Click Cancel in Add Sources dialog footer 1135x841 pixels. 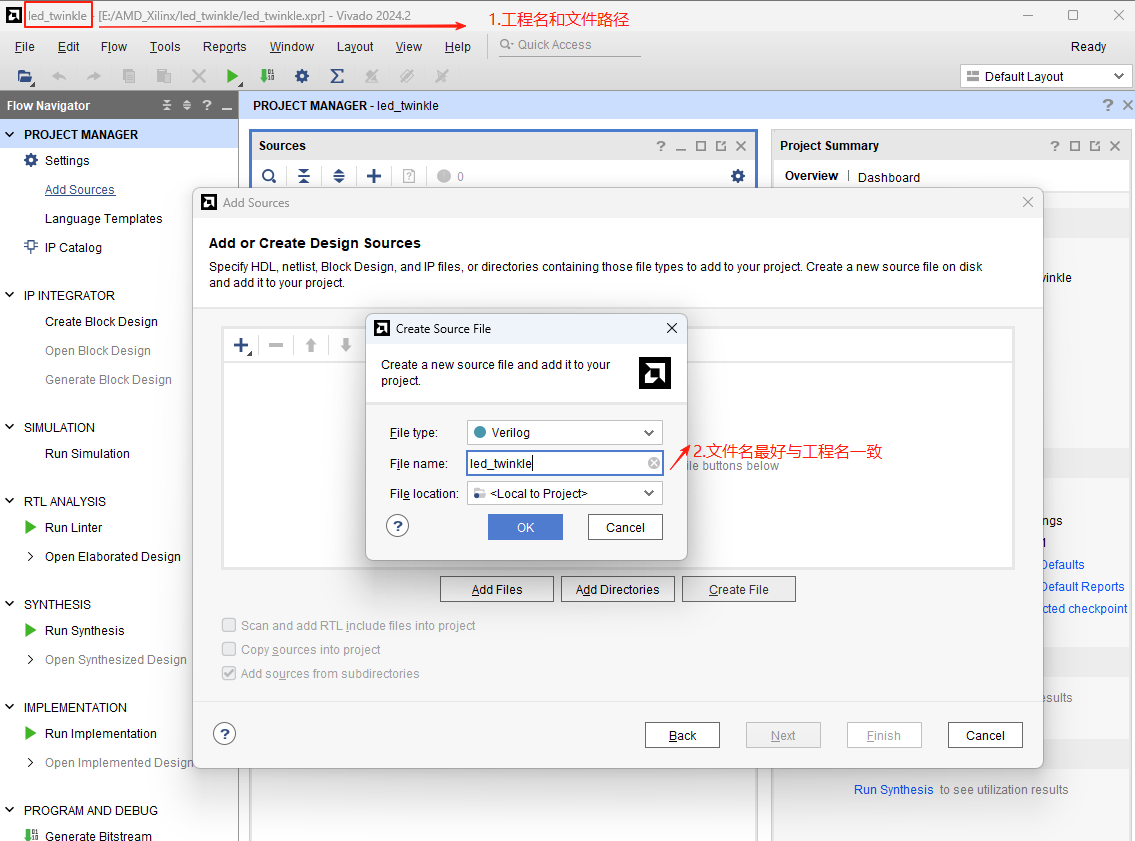985,735
